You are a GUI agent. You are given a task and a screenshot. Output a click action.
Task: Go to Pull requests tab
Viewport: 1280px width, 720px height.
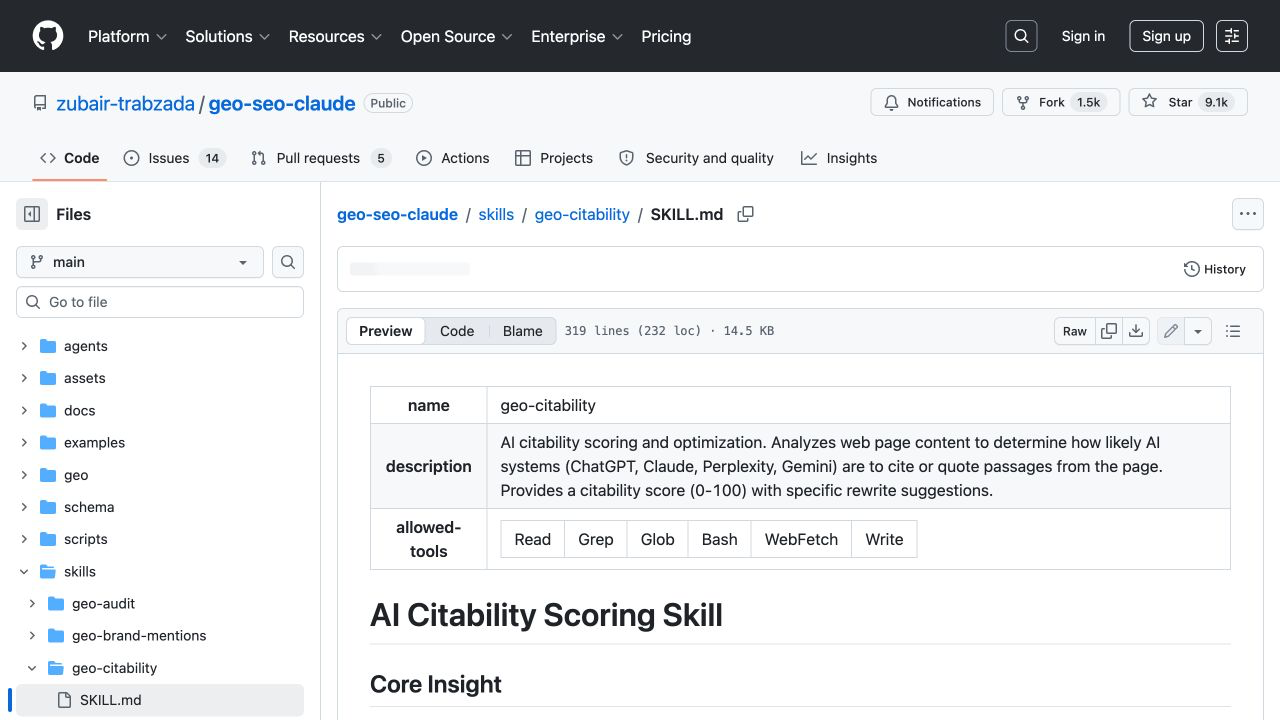click(x=320, y=158)
